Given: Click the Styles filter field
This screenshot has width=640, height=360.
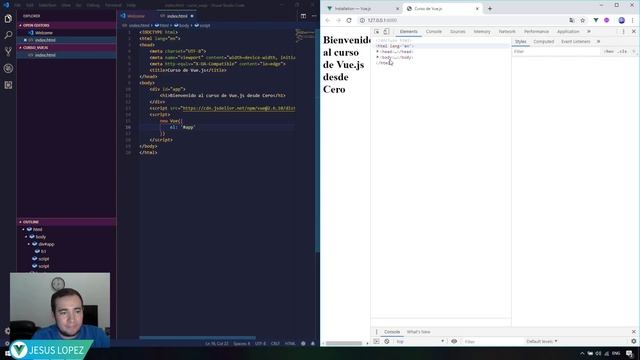Looking at the screenshot, I should pyautogui.click(x=556, y=51).
